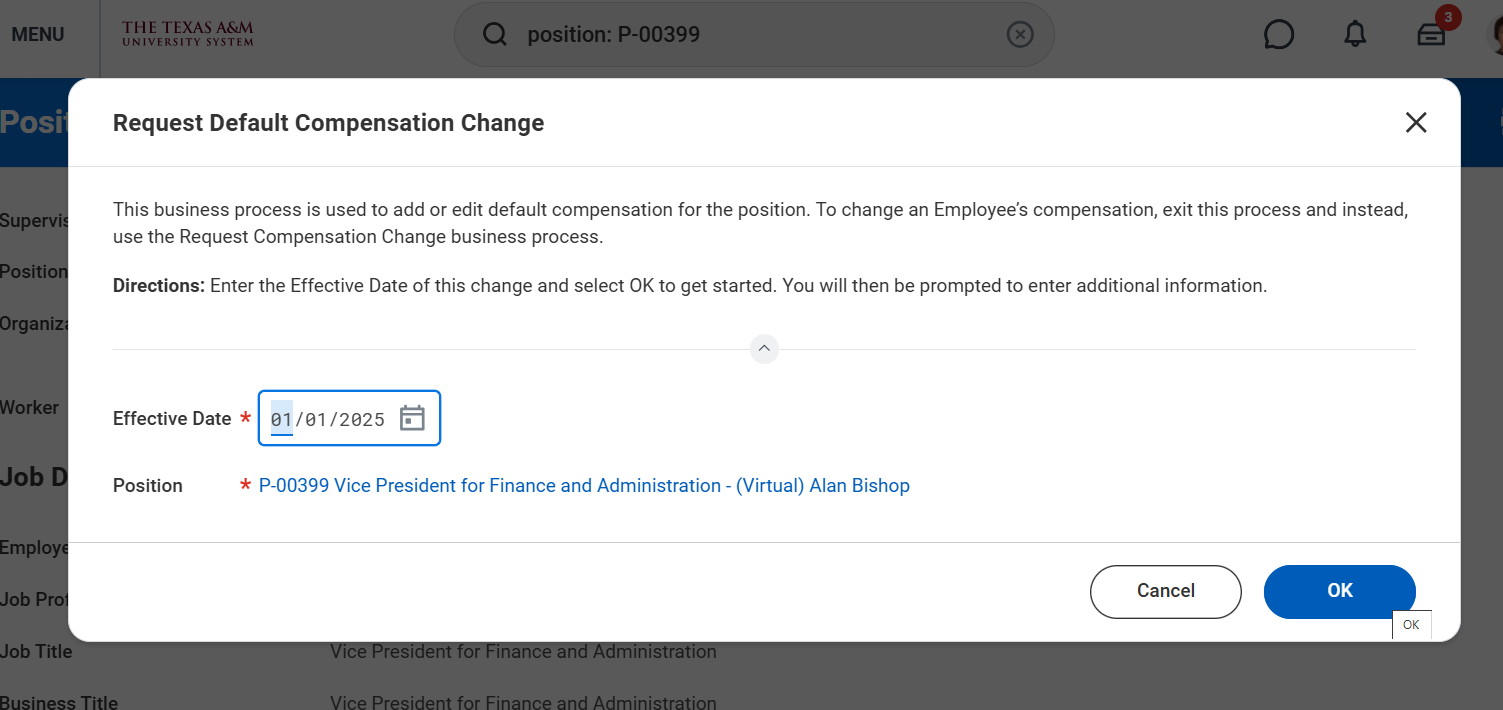Open the inbox tray icon

click(x=1431, y=35)
